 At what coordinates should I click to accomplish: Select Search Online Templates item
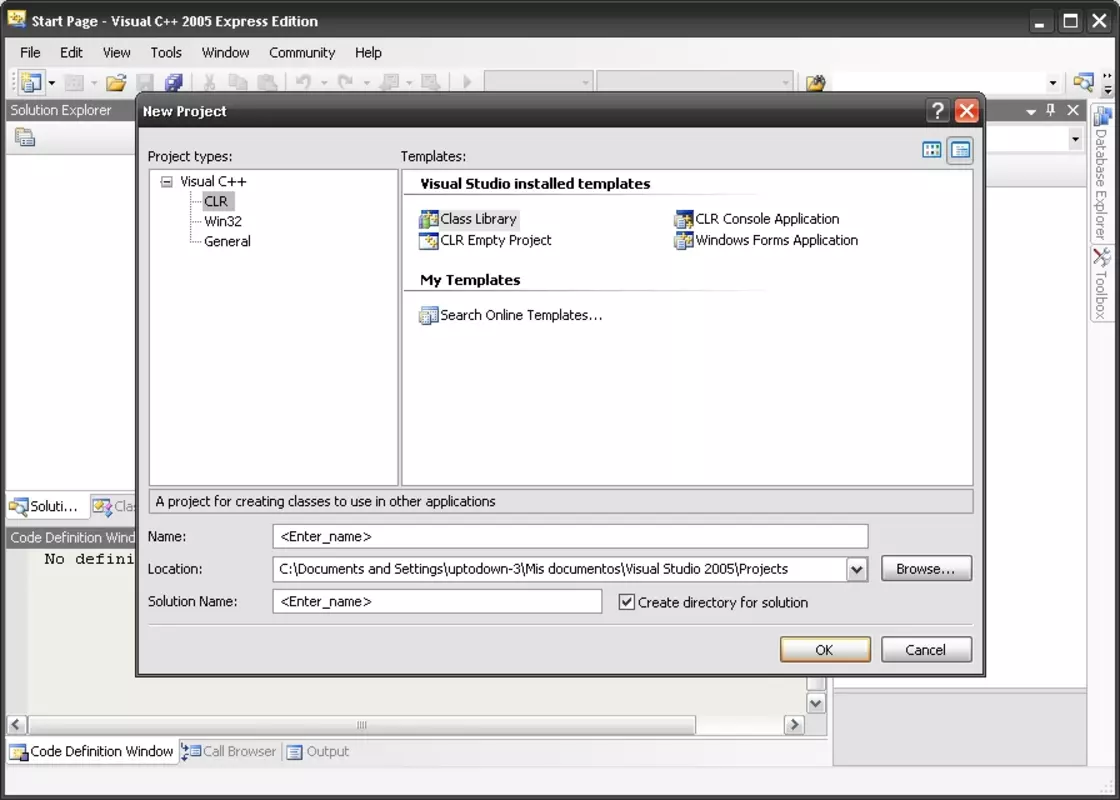pos(511,315)
